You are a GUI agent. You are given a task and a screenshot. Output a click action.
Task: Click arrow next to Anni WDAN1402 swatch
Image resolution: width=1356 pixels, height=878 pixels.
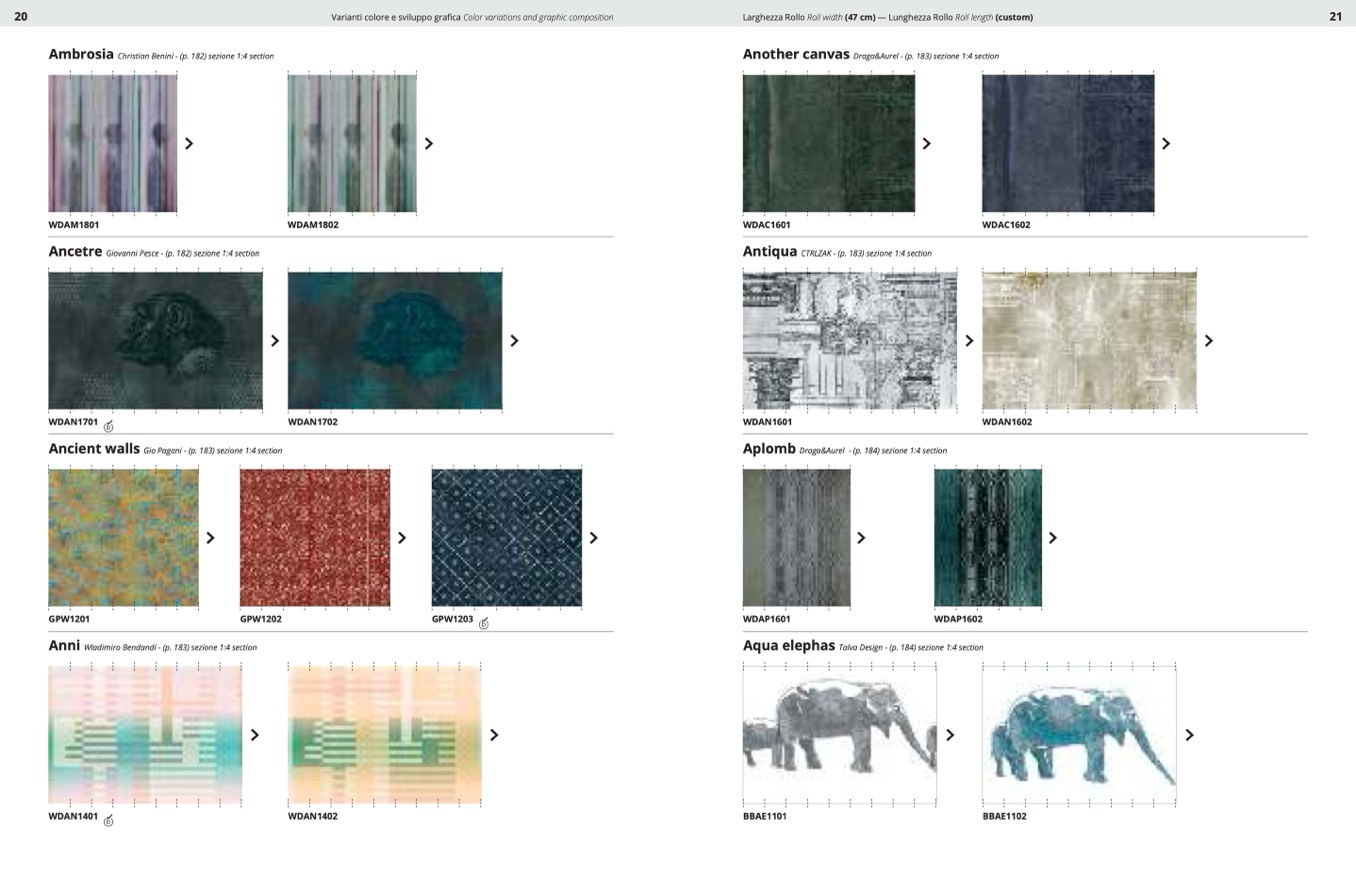494,735
